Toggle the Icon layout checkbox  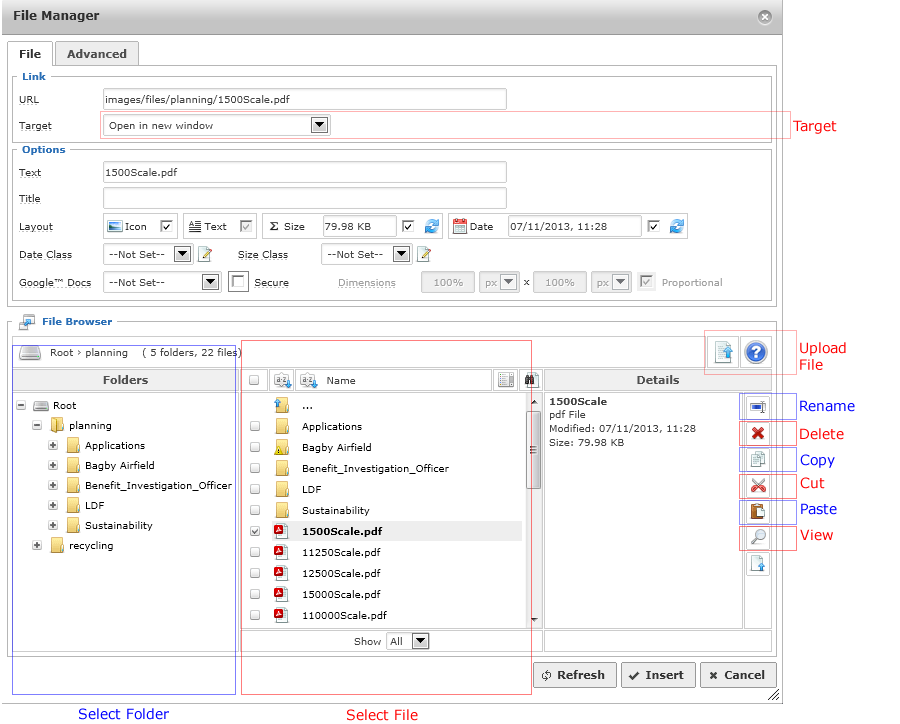pyautogui.click(x=166, y=226)
